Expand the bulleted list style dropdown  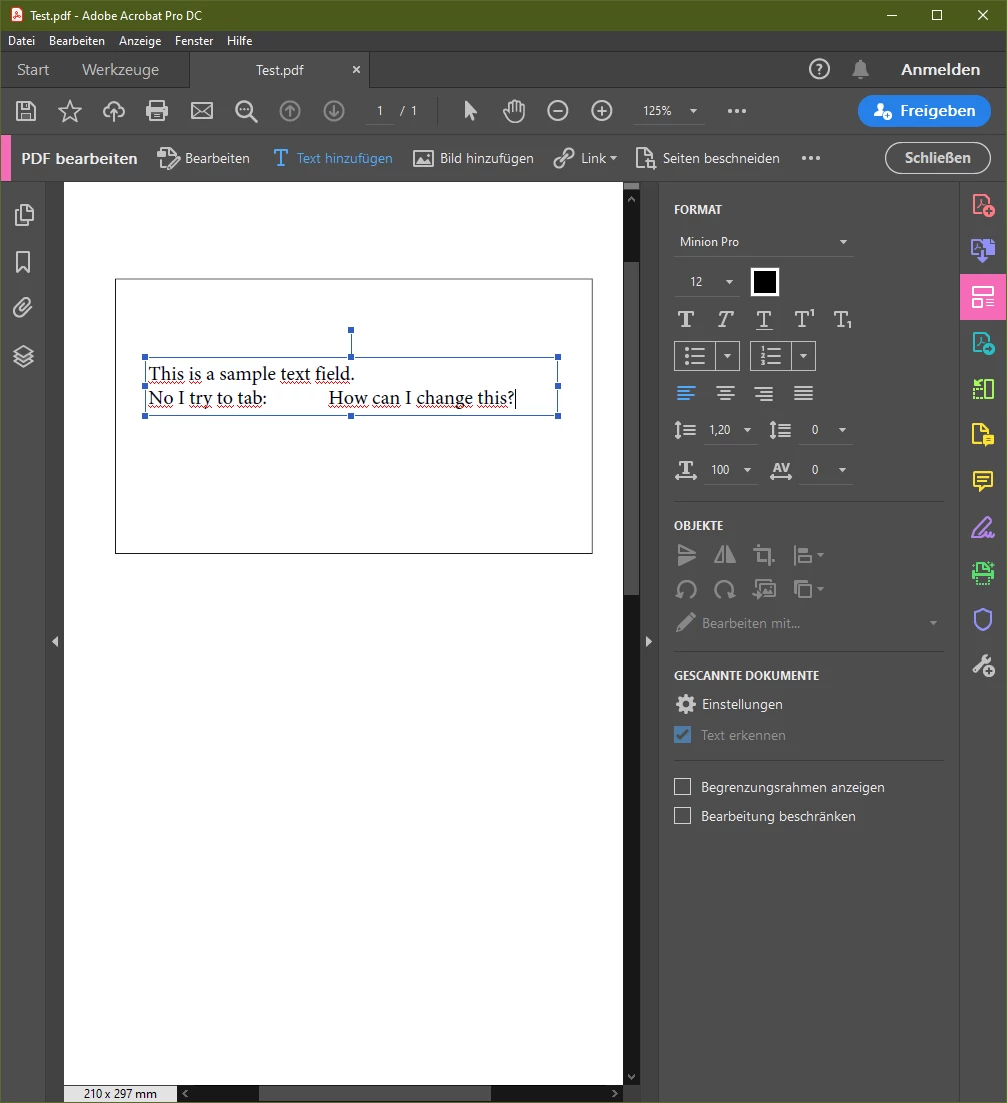(728, 357)
